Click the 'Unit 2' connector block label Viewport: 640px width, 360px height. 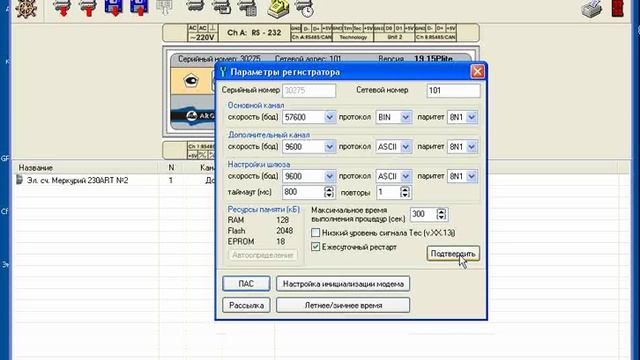394,37
